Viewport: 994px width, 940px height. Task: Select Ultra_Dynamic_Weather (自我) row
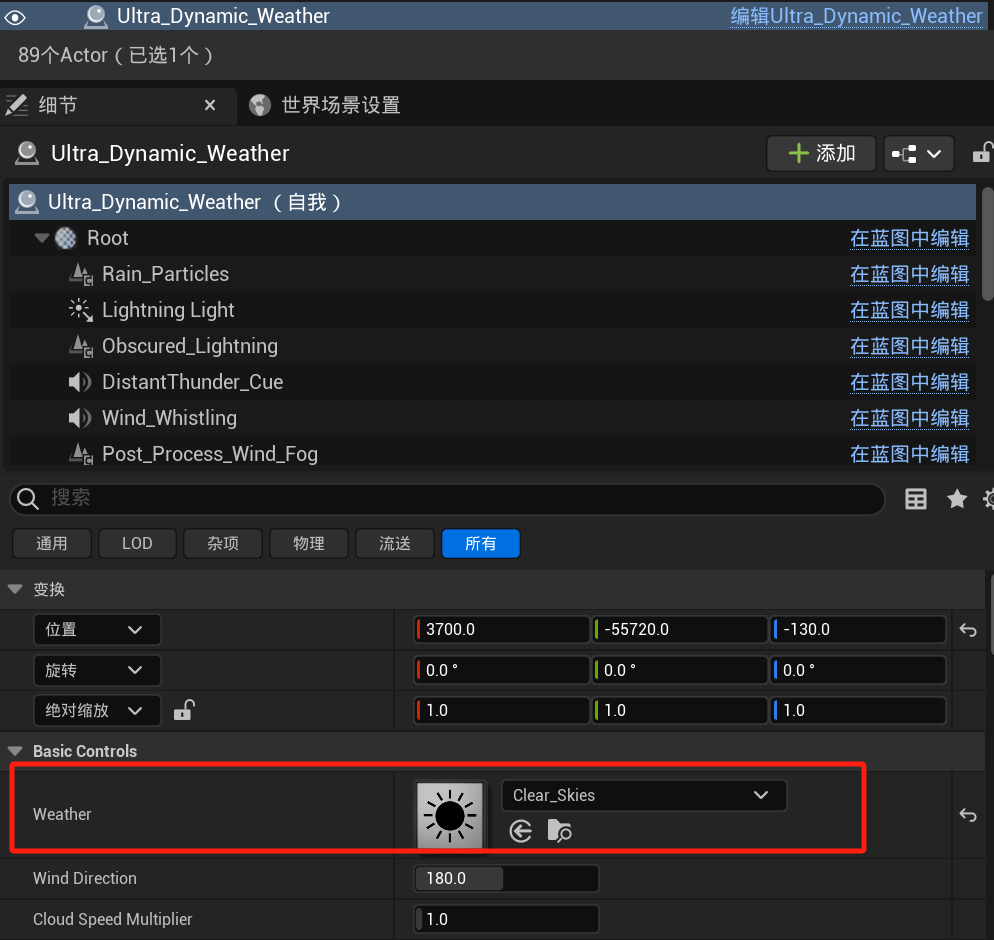click(492, 202)
